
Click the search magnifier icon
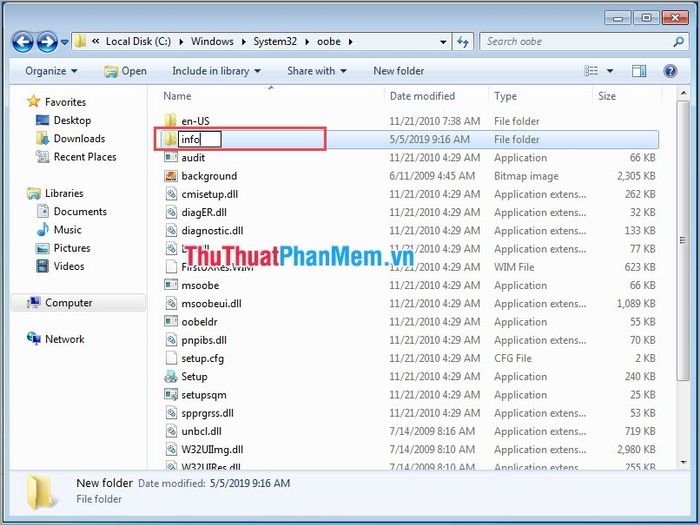coord(678,42)
